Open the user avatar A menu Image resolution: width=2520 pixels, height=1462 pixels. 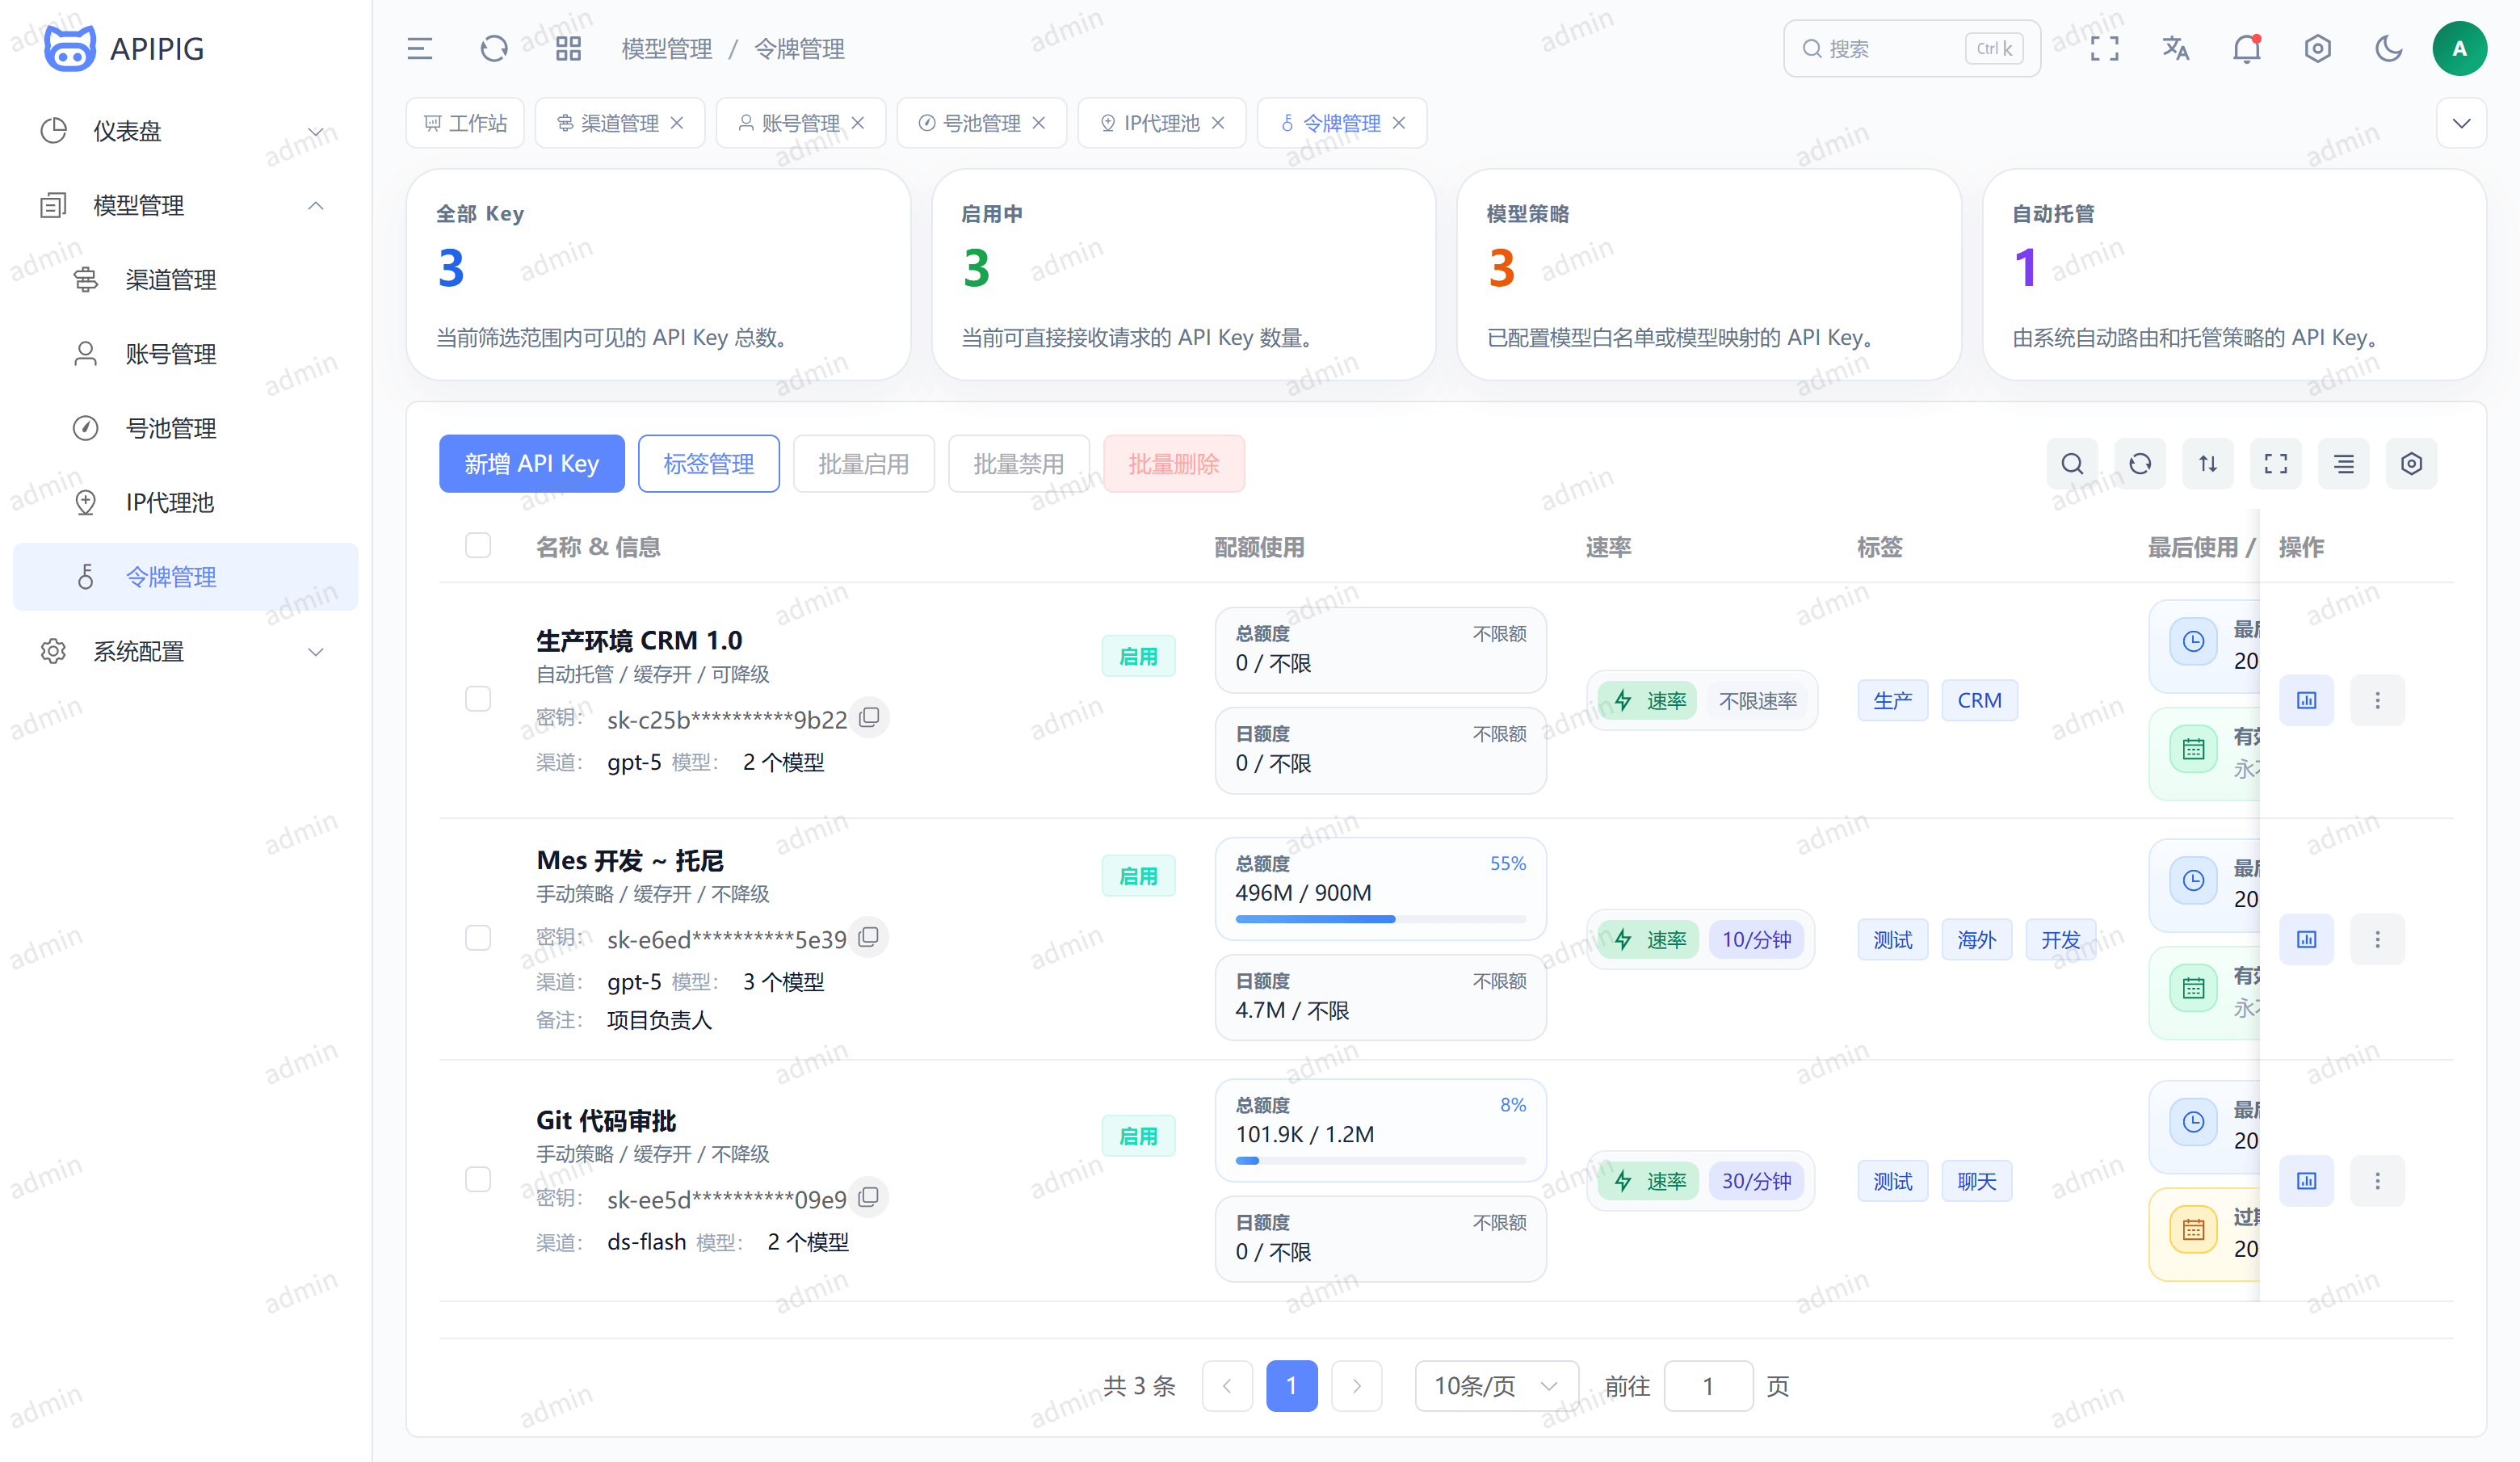(x=2460, y=48)
